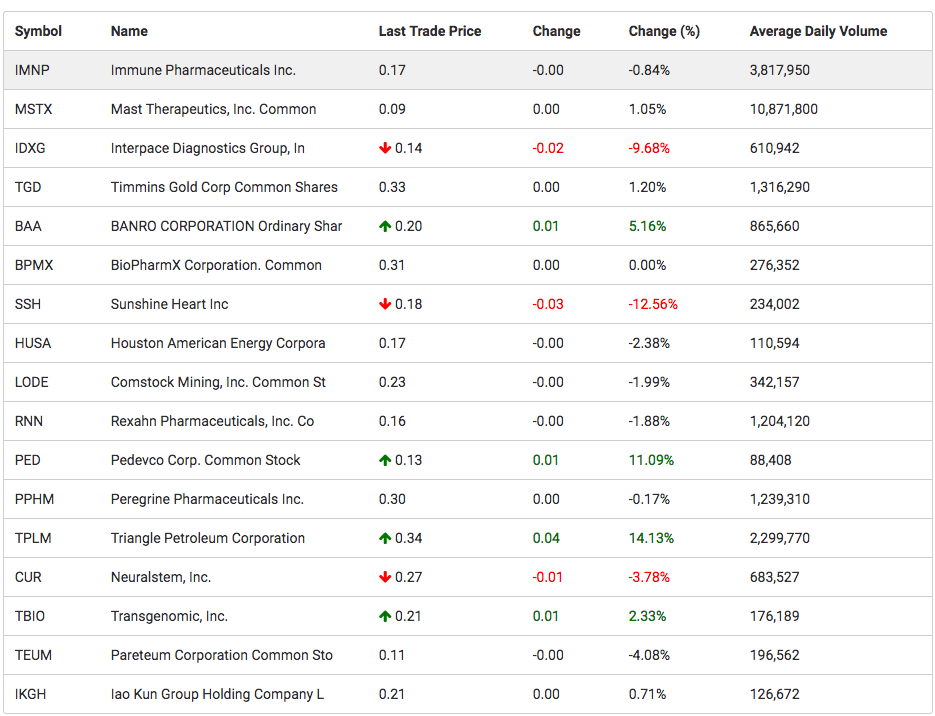
Task: Select the PED symbol
Action: 27,460
